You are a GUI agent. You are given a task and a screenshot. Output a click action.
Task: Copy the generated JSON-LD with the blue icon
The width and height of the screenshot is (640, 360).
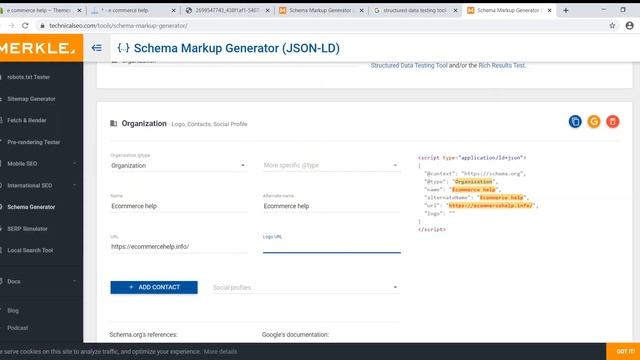tap(575, 122)
